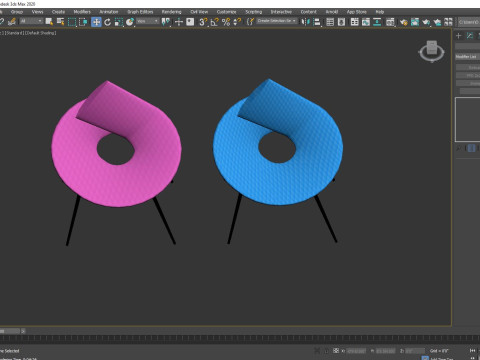Open the Customize menu
480x360 pixels.
(226, 12)
